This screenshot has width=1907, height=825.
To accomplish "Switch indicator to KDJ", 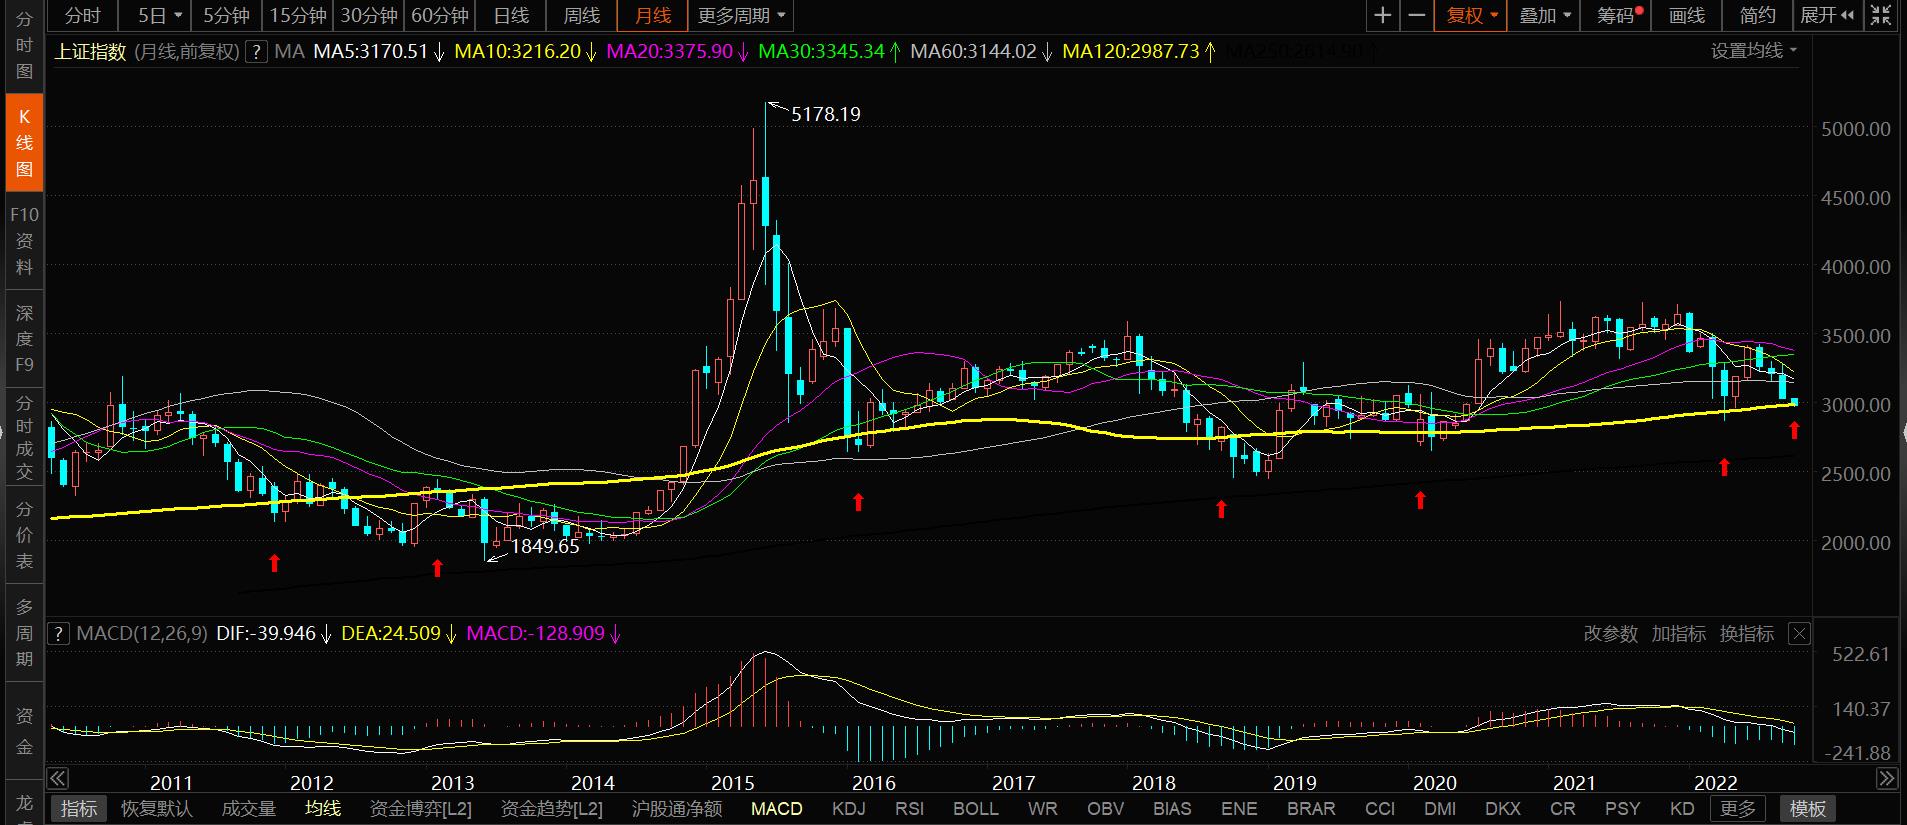I will [x=848, y=808].
